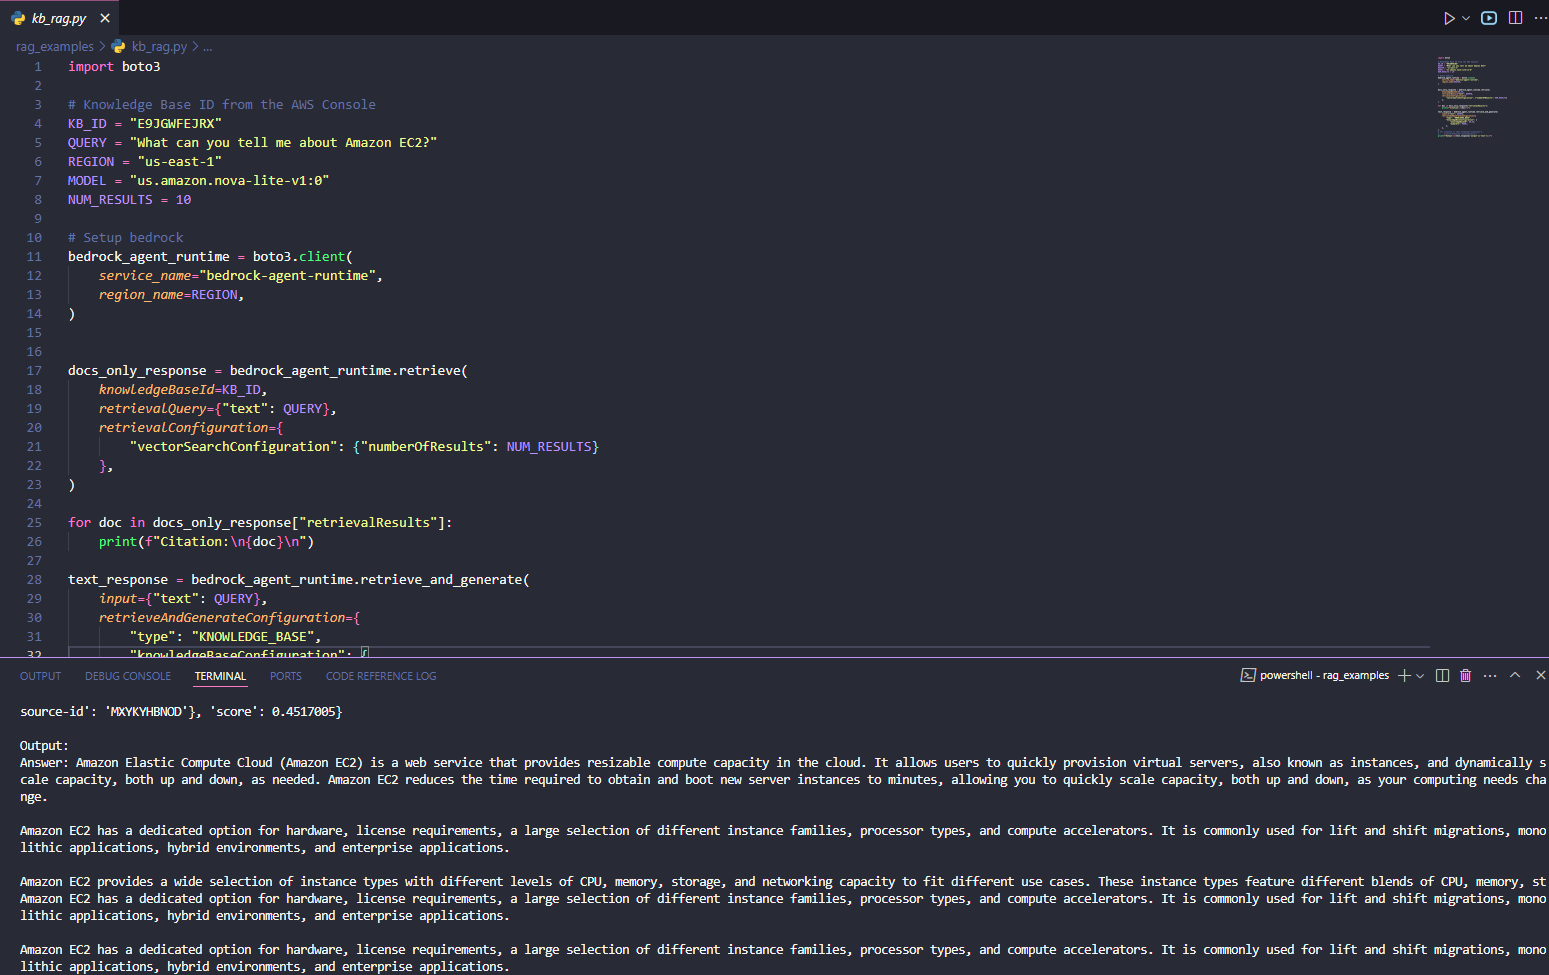Split the editor to the right

(1515, 18)
